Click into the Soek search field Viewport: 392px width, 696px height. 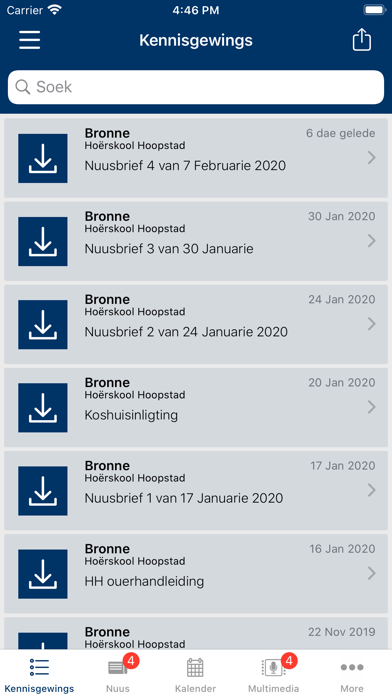(196, 87)
